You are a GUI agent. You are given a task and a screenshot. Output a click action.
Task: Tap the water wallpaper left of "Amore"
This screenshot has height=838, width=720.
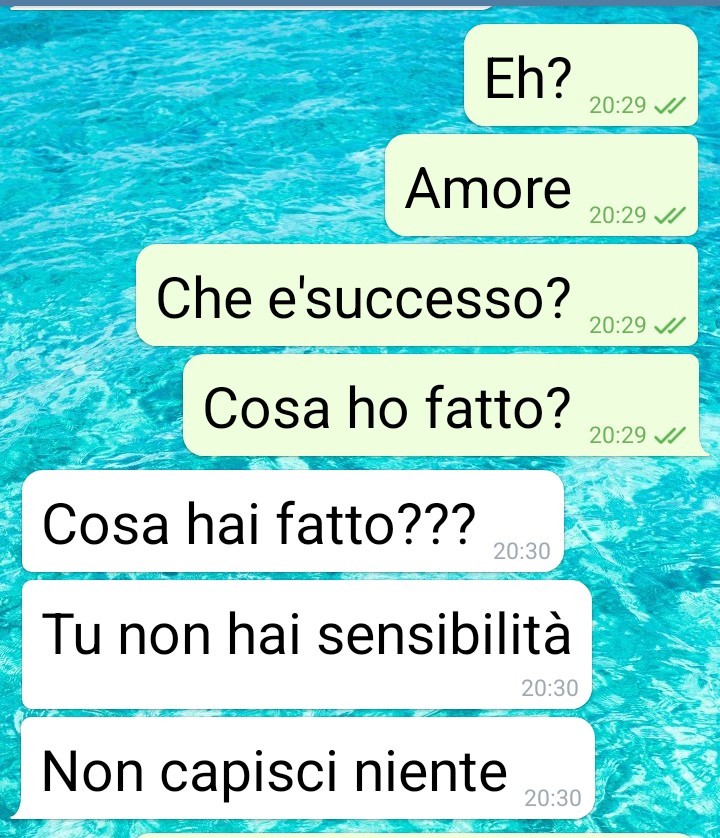click(192, 185)
